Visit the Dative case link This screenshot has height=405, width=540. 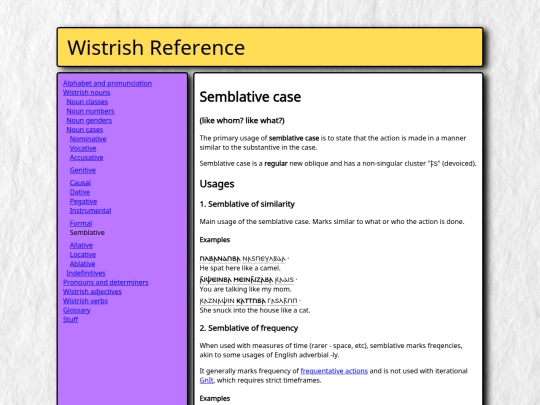(x=80, y=192)
